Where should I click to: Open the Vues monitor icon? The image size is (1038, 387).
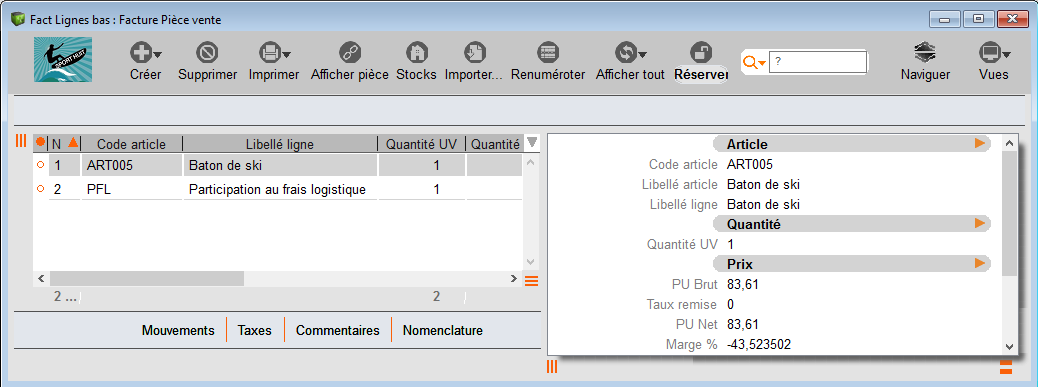[x=989, y=52]
